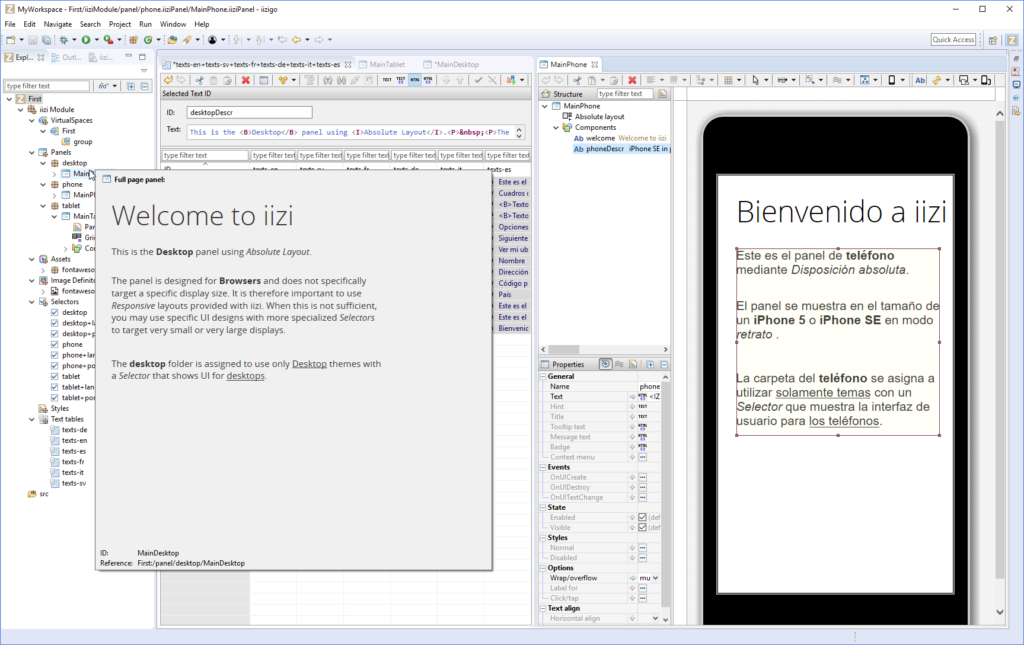Uncheck the tablet selector checkbox

click(x=55, y=376)
